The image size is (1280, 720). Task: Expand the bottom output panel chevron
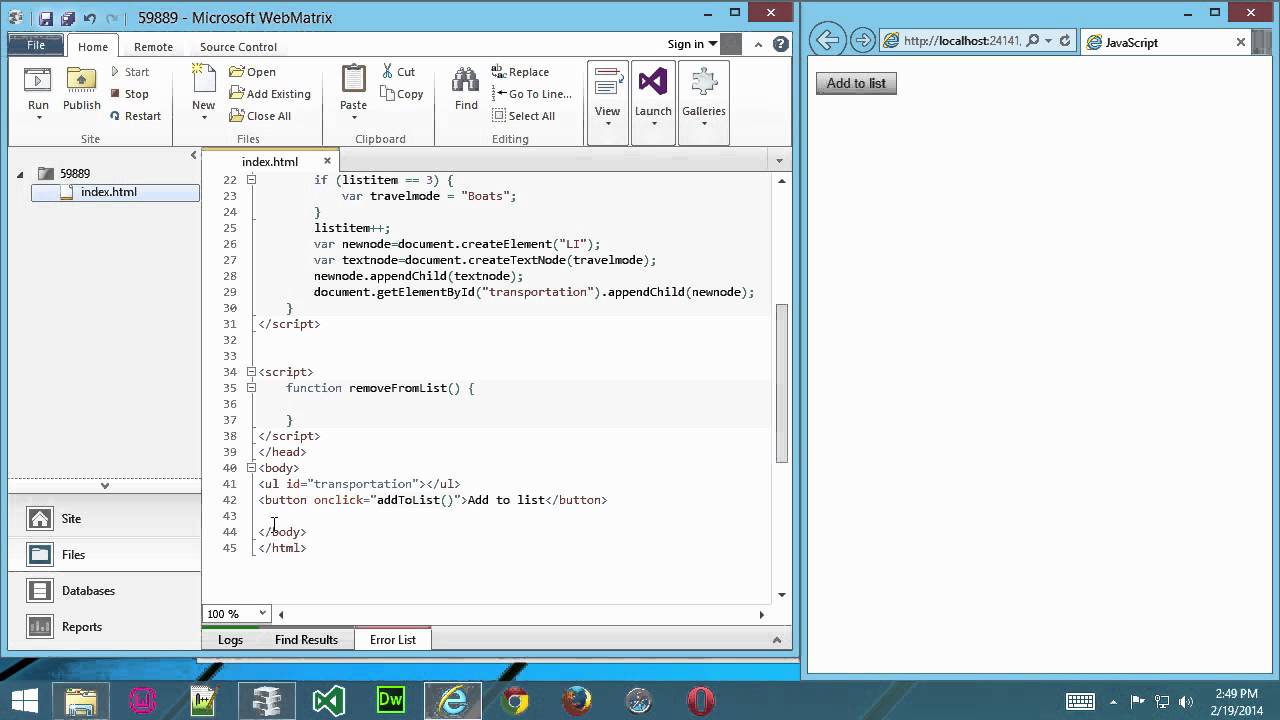coord(776,640)
